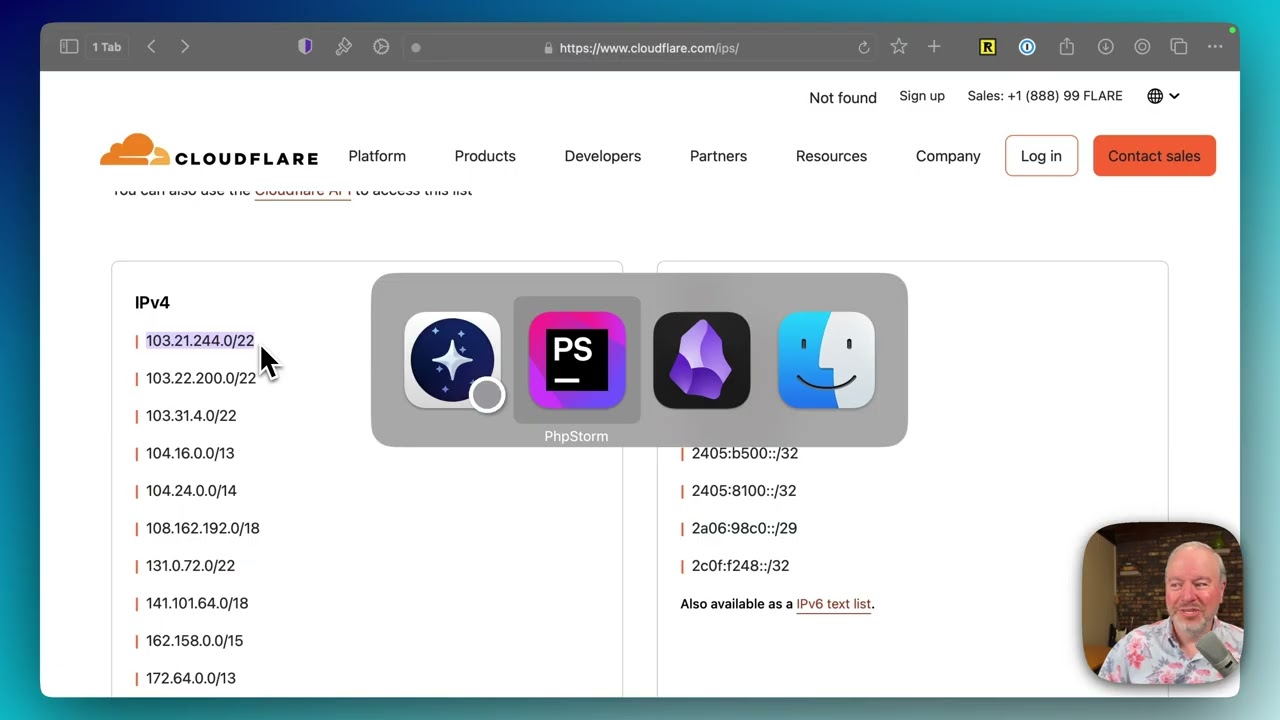The height and width of the screenshot is (720, 1280).
Task: Click the presenter webcam thumbnail
Action: coord(1162,604)
